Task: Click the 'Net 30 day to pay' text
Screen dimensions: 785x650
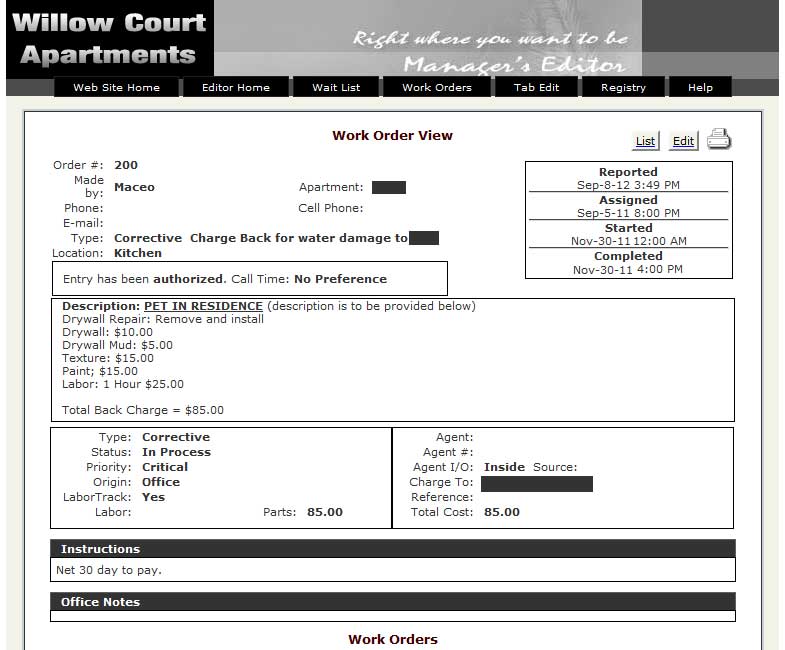Action: [109, 570]
